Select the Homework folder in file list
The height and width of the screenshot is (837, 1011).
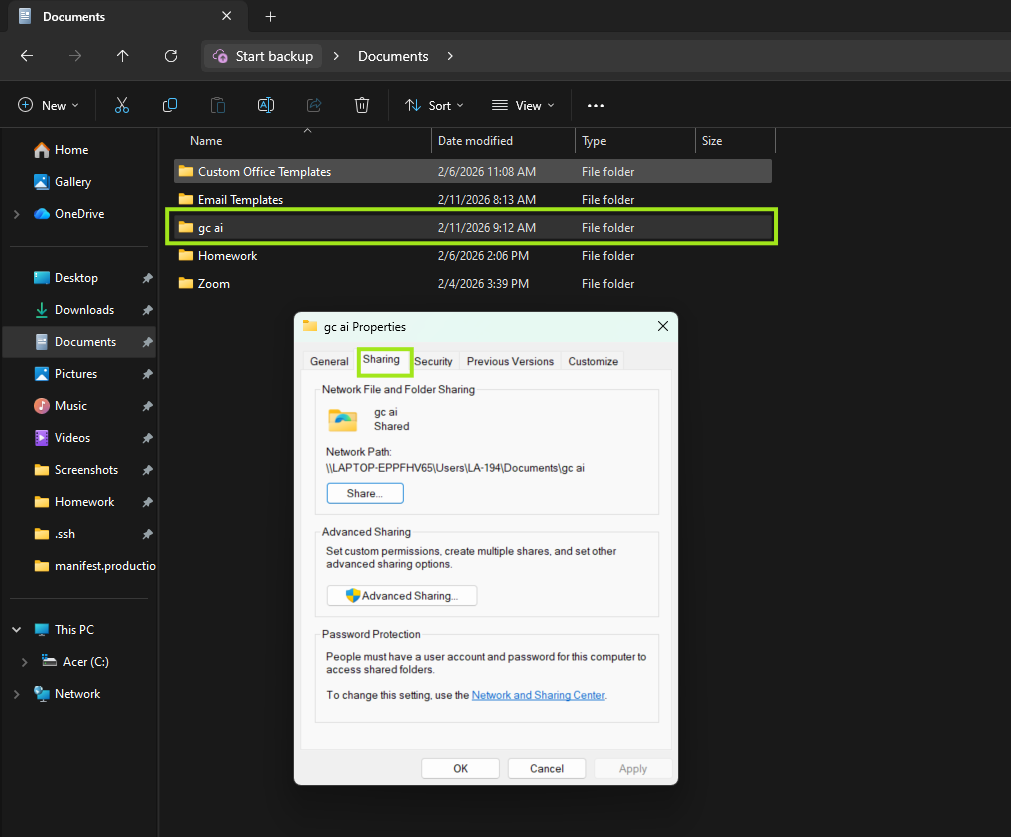(x=227, y=256)
